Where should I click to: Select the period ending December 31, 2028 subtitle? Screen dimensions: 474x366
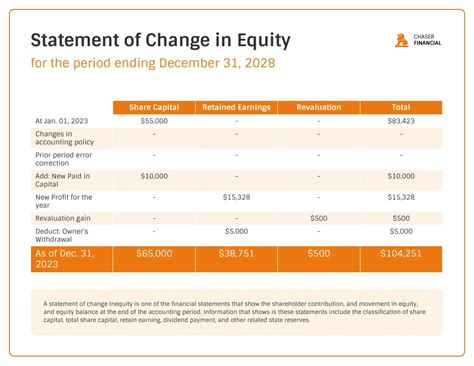[x=153, y=63]
